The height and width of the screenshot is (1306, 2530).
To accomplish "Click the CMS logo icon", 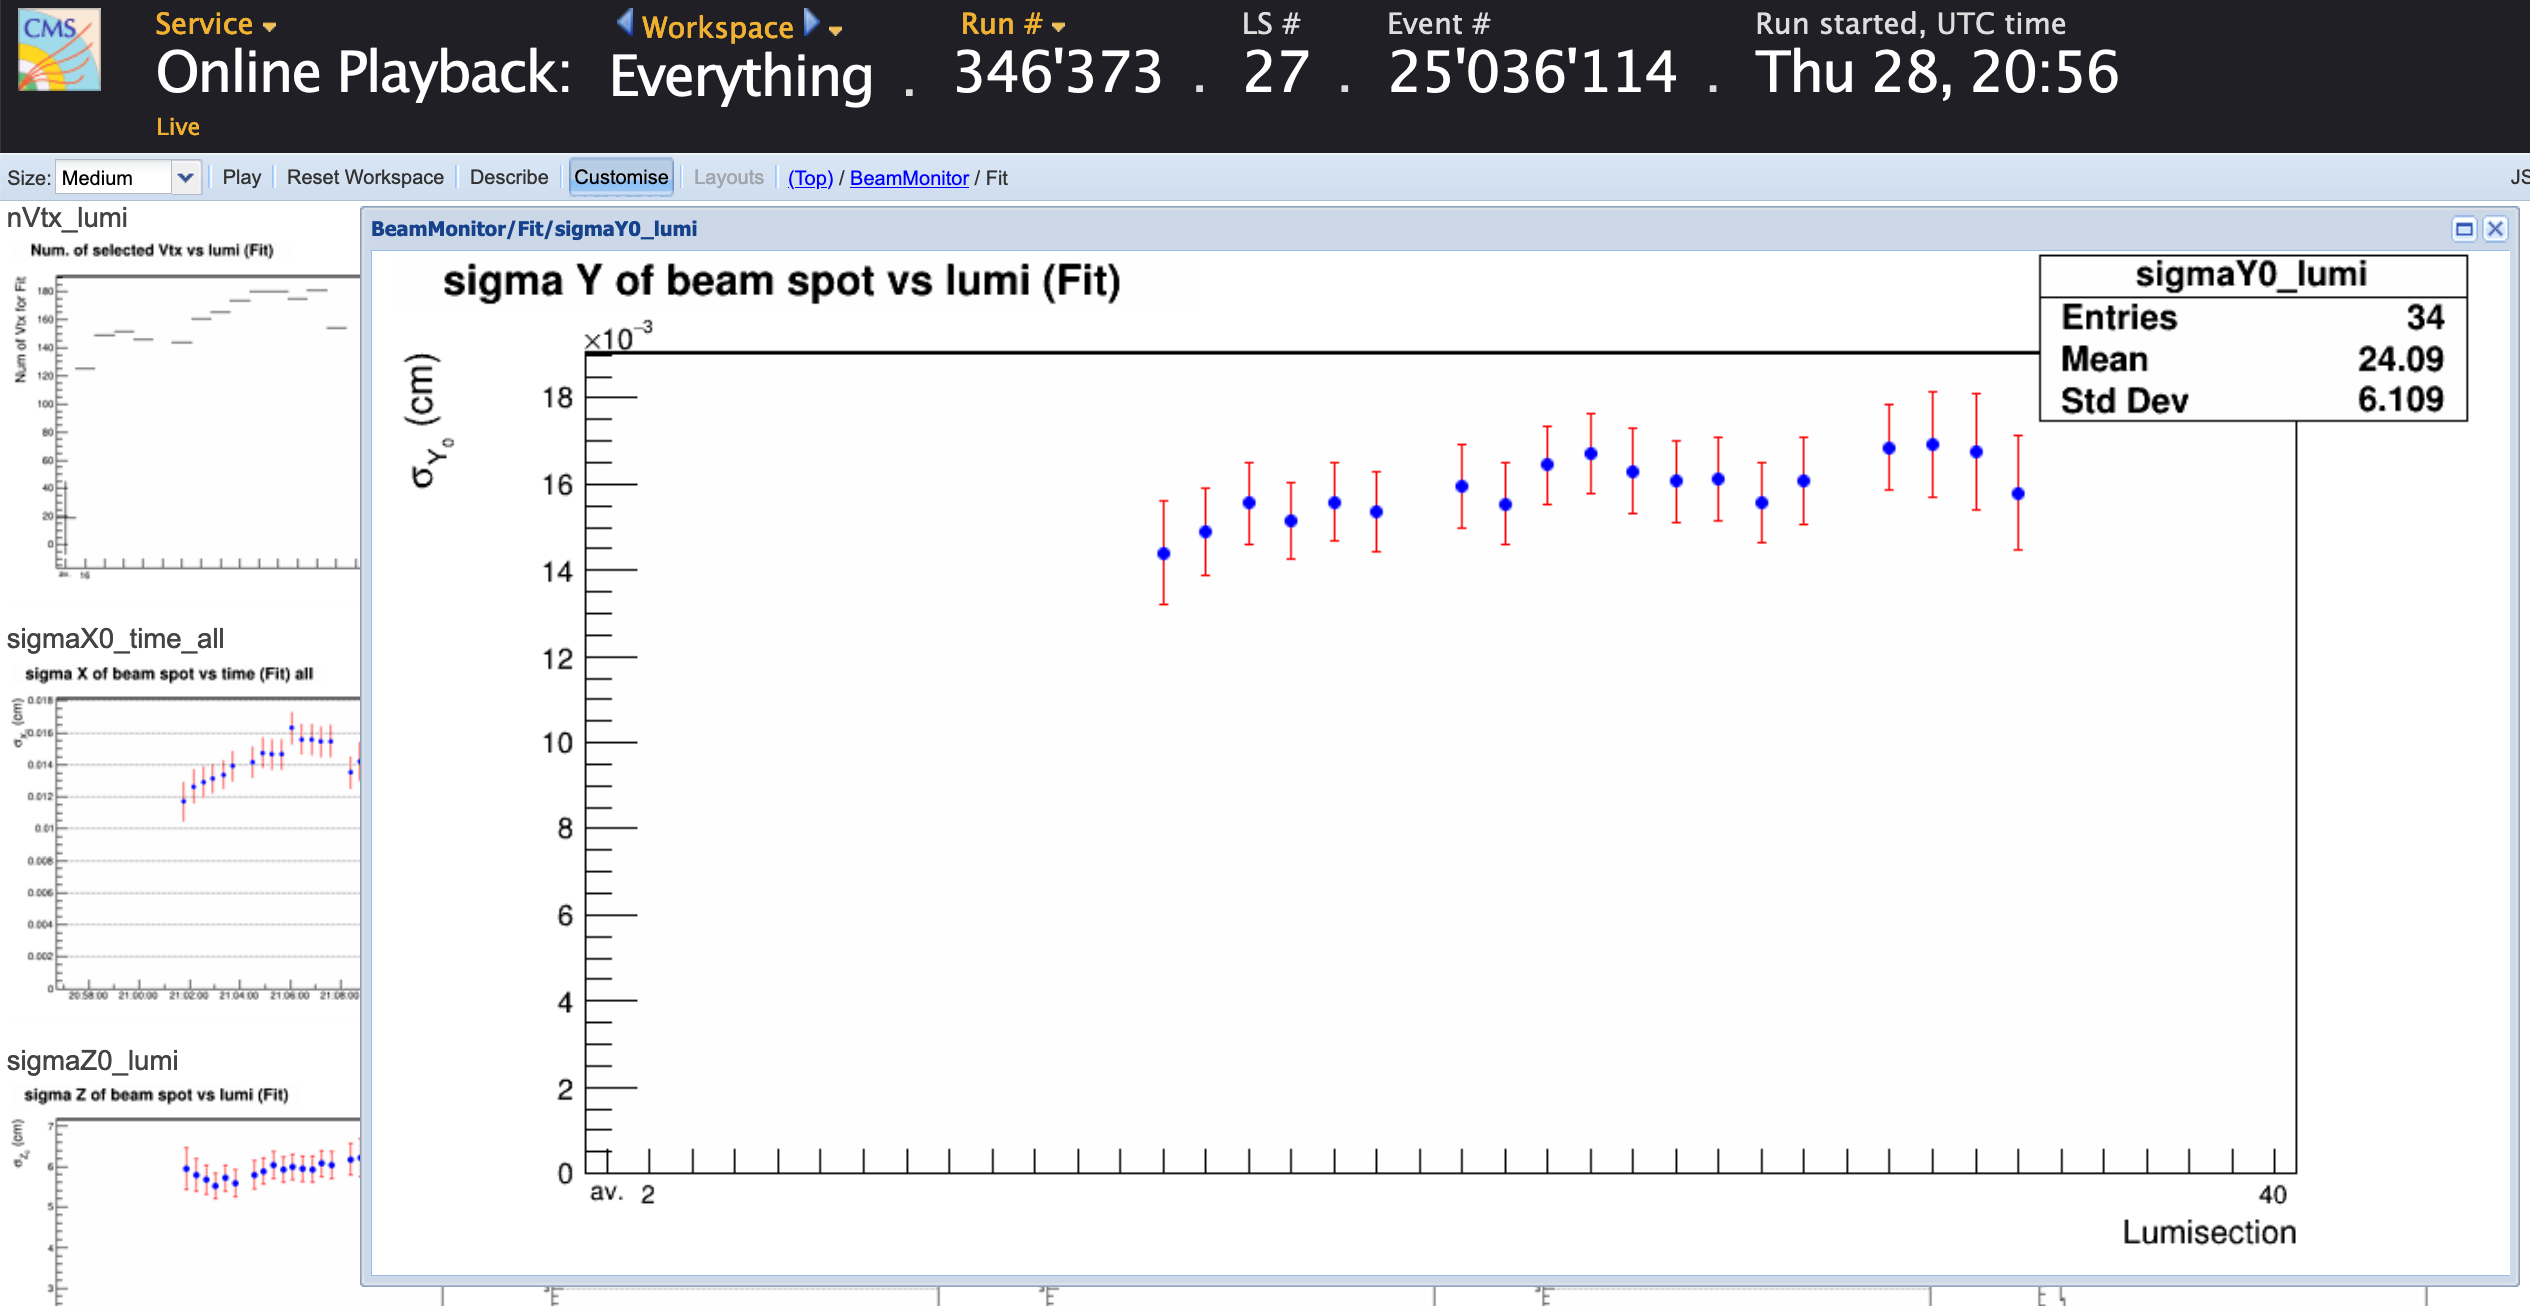I will tap(59, 50).
